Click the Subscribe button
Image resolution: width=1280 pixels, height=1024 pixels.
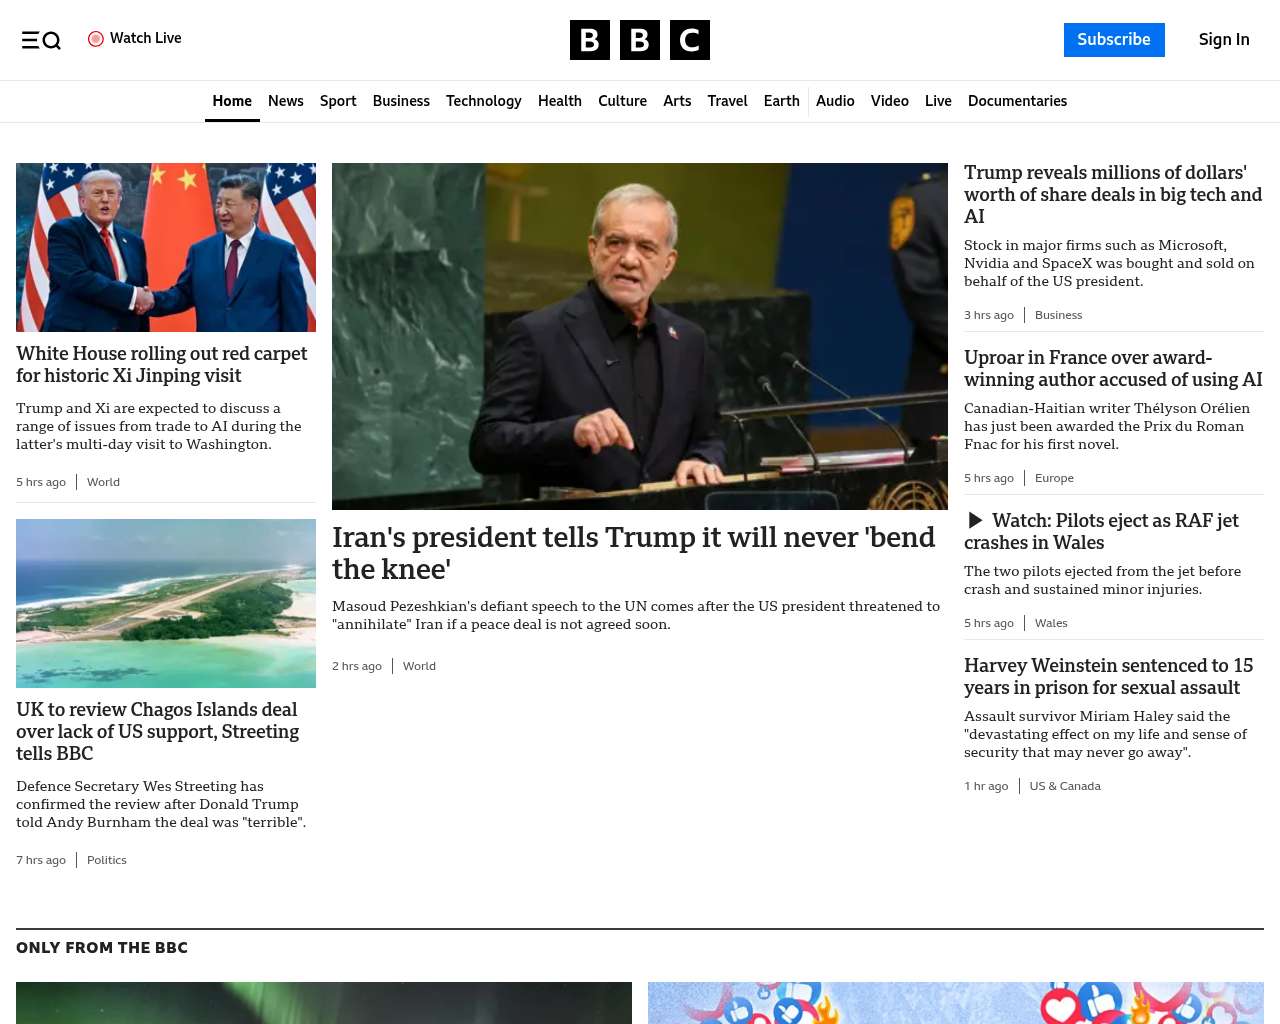(x=1114, y=40)
